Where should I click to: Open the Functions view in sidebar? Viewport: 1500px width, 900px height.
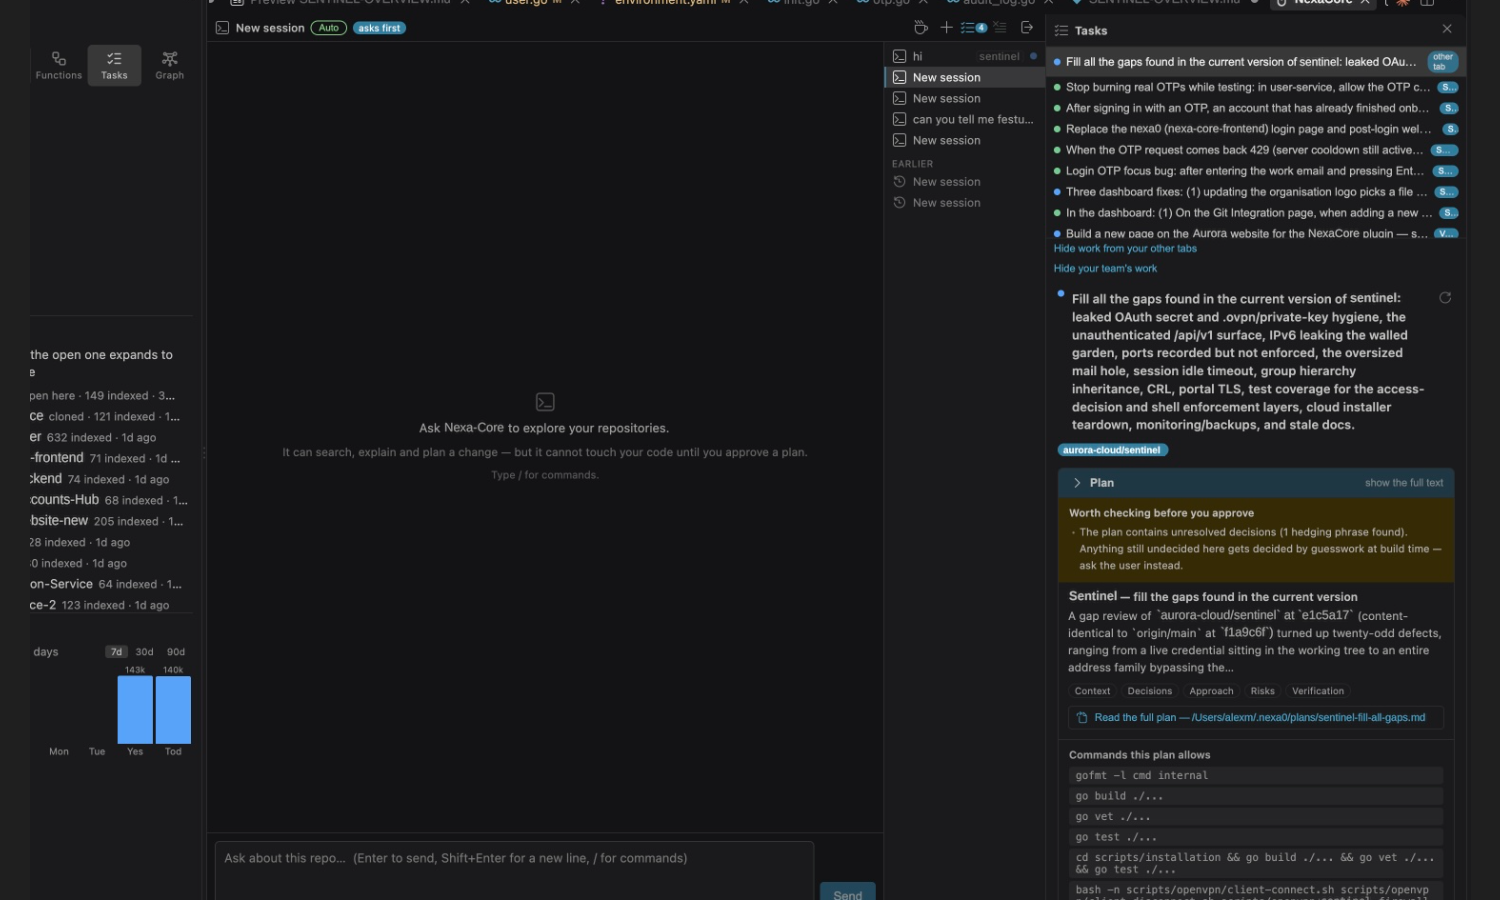59,65
